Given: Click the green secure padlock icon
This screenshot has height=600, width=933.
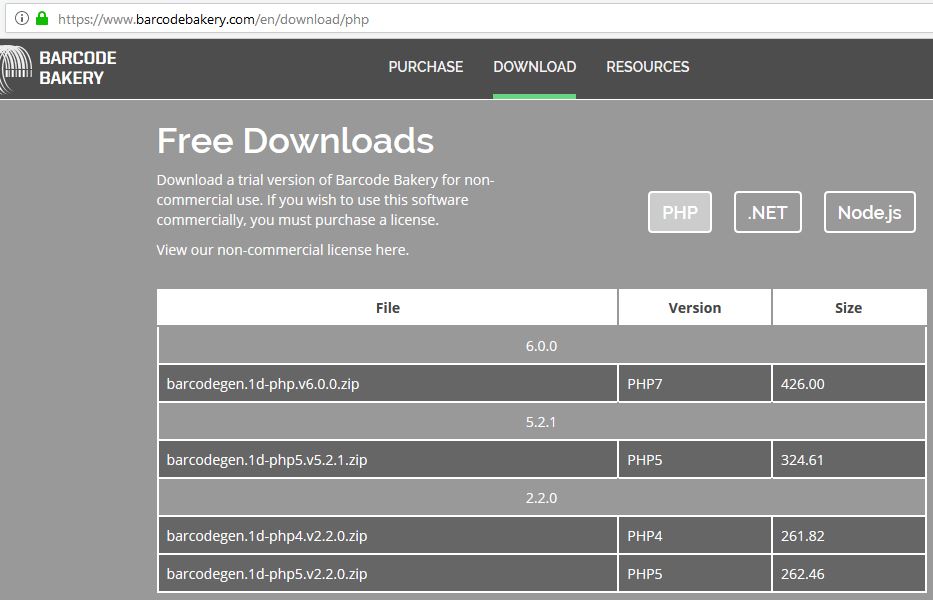Looking at the screenshot, I should point(42,18).
